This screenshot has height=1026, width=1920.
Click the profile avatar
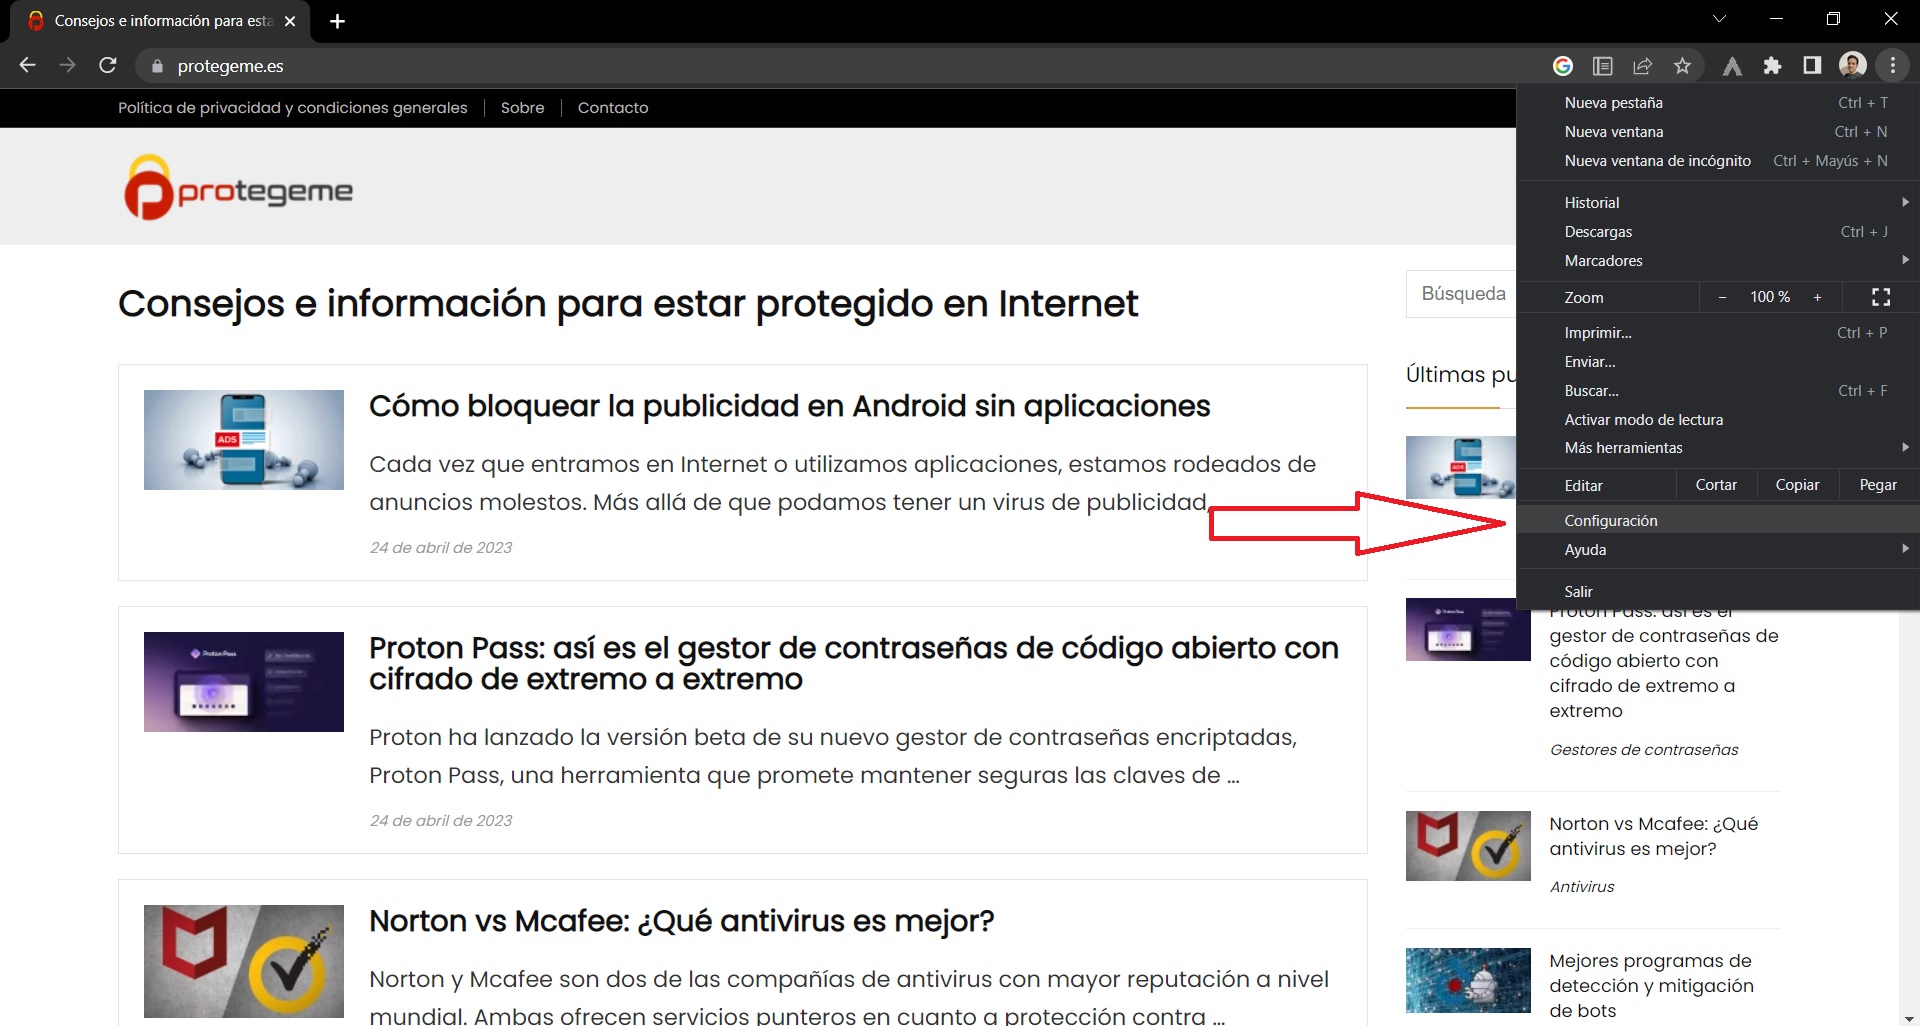coord(1852,66)
